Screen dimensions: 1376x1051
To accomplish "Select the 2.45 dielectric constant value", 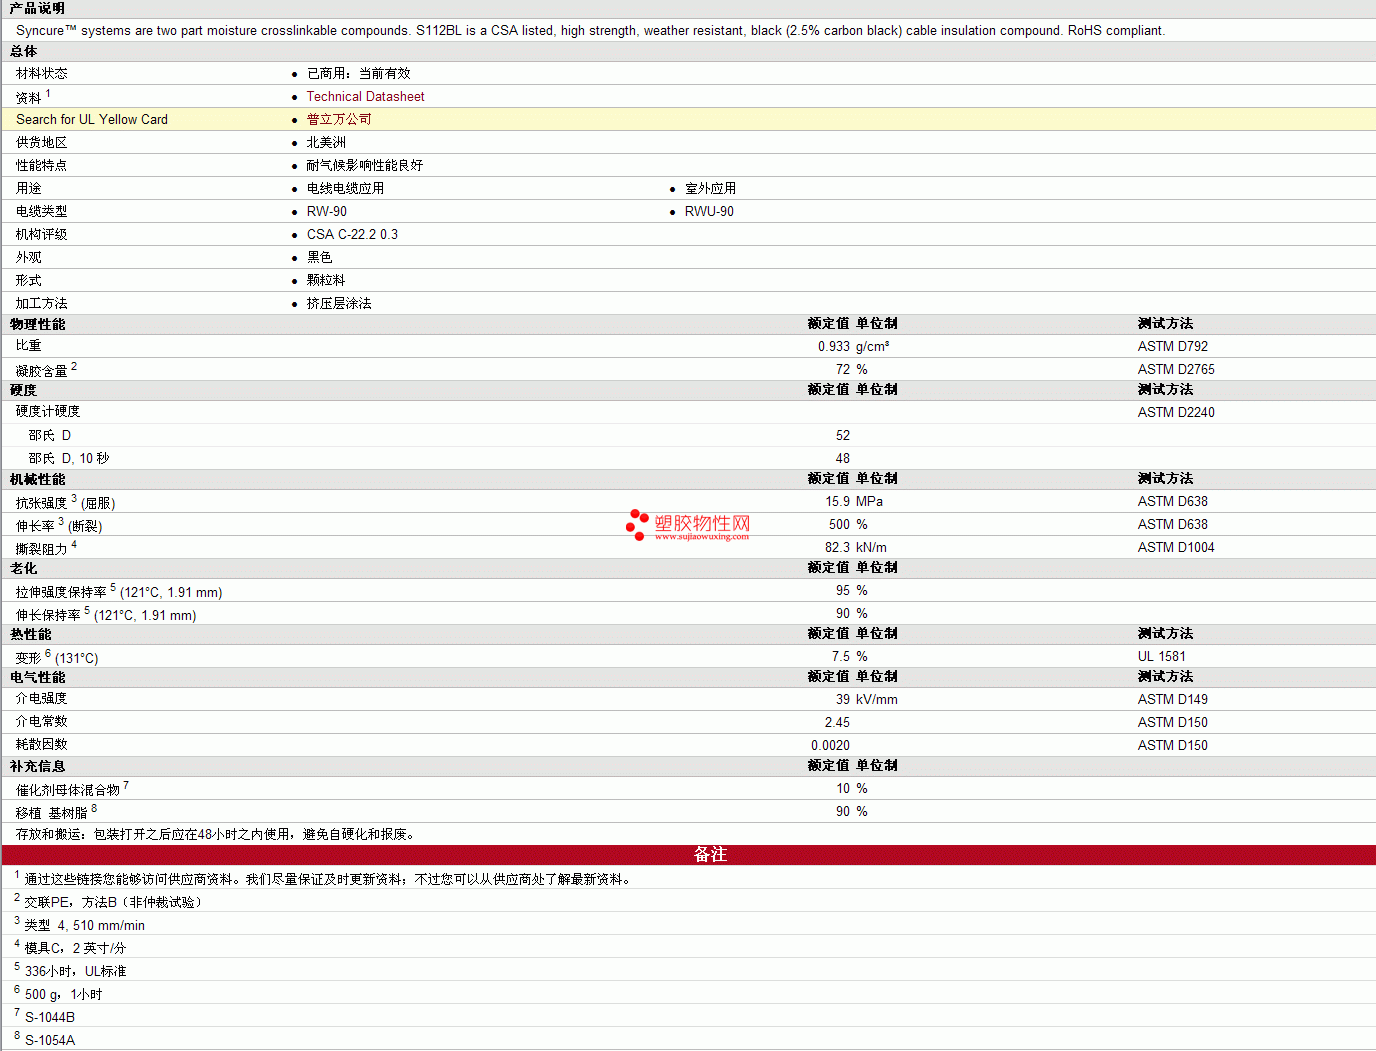I will tap(837, 723).
